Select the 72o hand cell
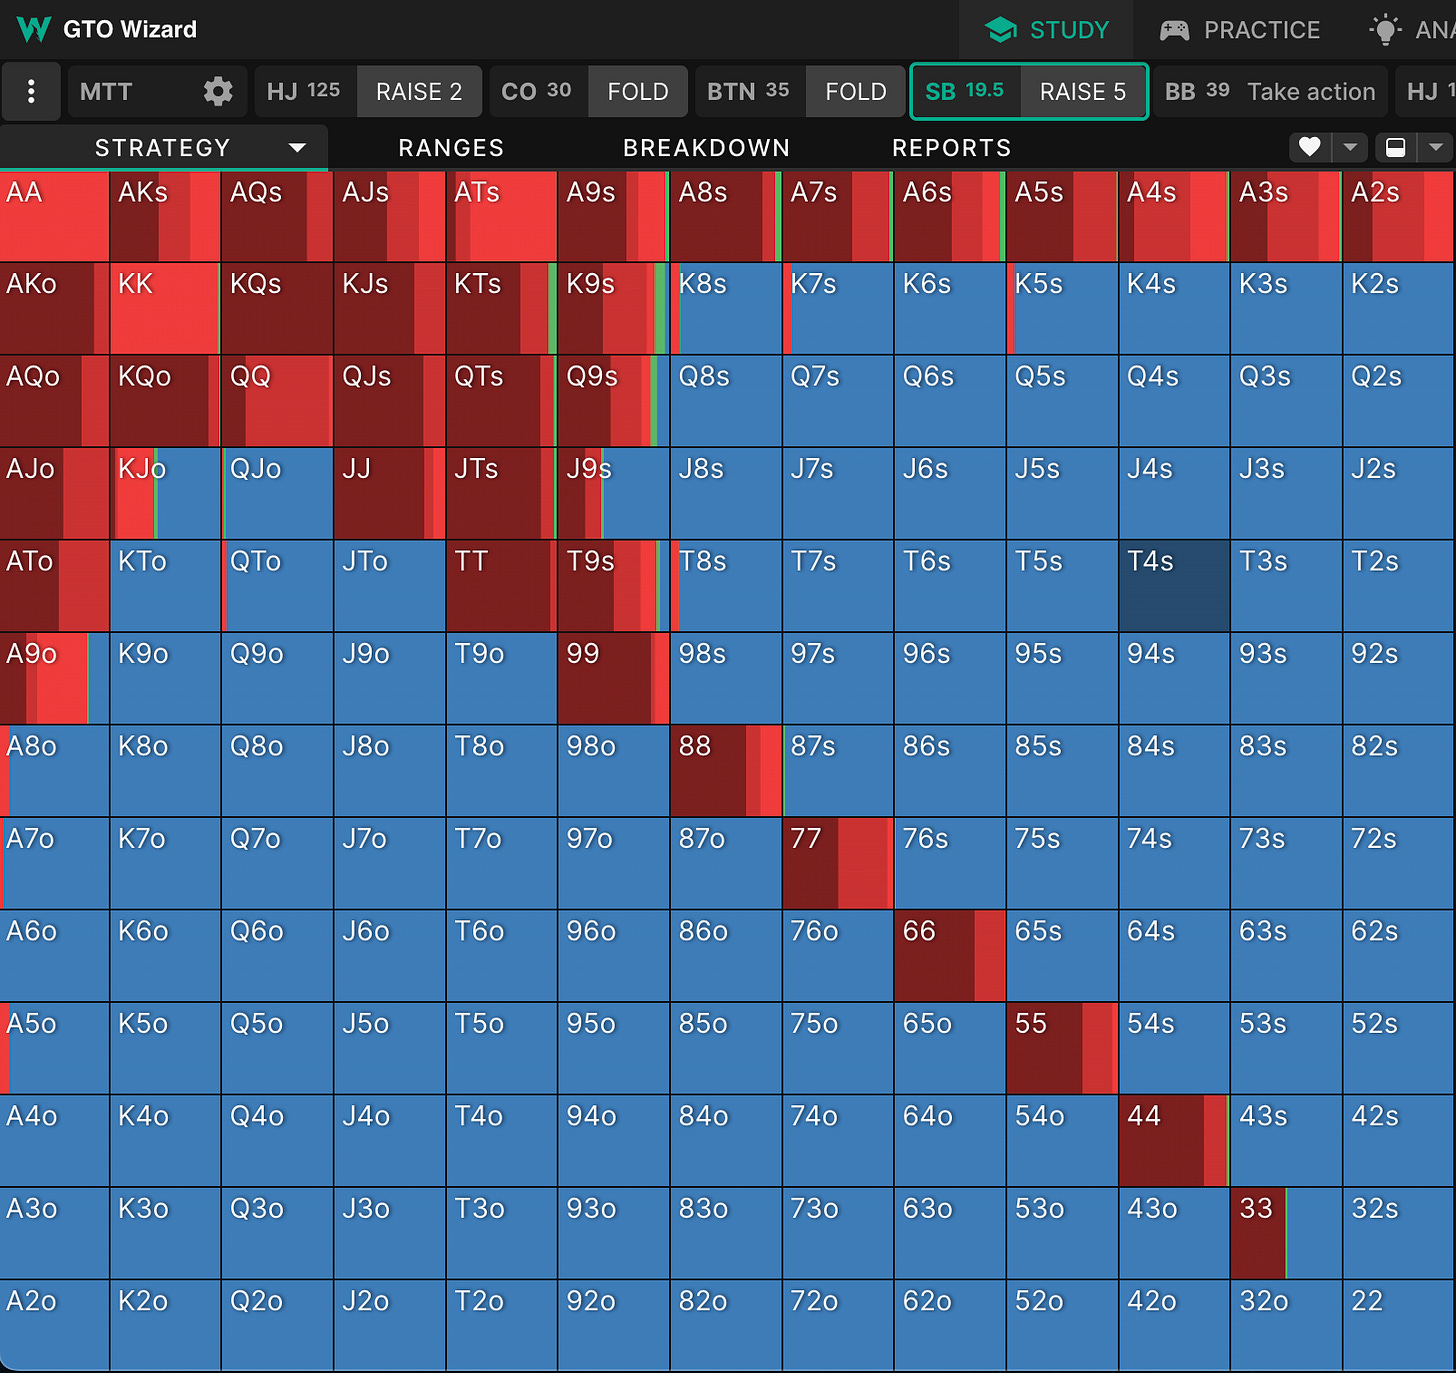Viewport: 1456px width, 1373px height. (x=837, y=1325)
